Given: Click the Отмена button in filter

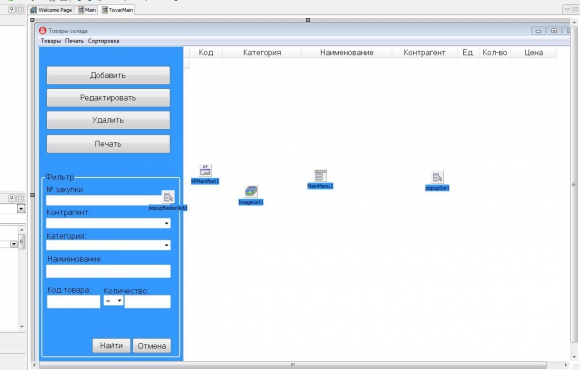Looking at the screenshot, I should pos(152,346).
